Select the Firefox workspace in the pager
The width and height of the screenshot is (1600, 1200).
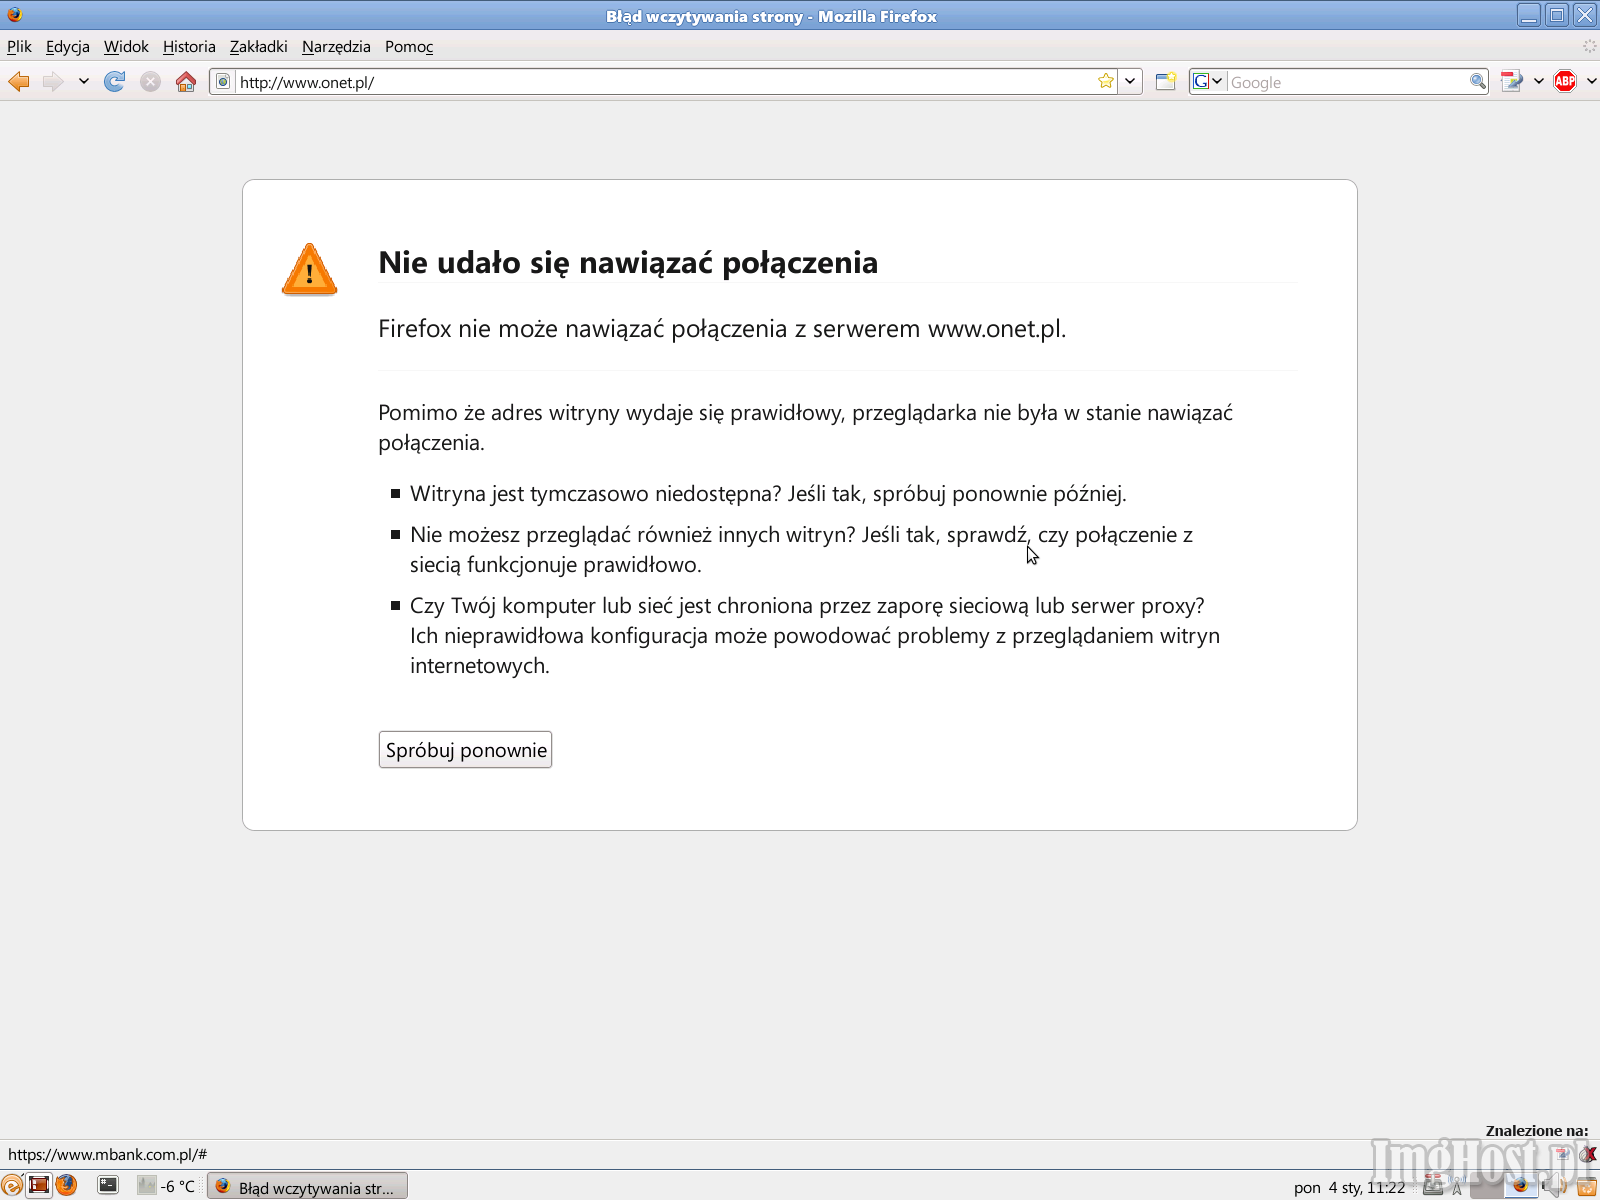(x=1521, y=1186)
